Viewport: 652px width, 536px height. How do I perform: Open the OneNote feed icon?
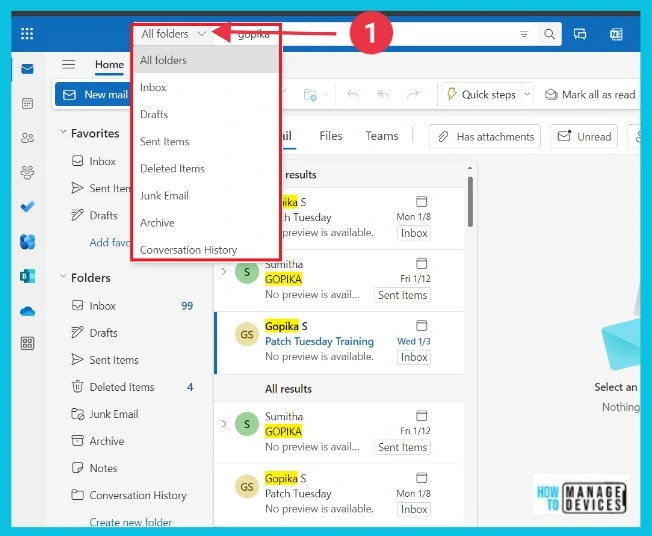point(616,34)
